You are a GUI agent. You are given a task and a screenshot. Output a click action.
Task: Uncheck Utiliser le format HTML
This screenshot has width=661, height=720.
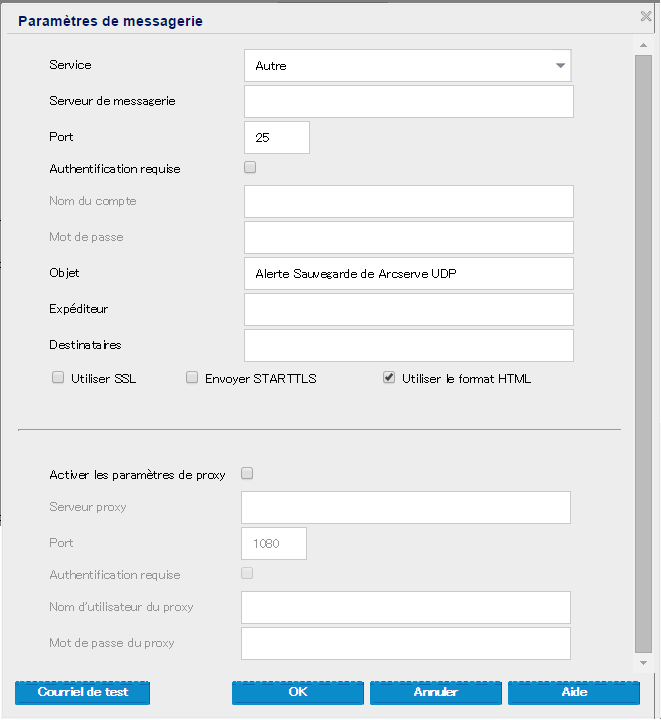(x=389, y=379)
